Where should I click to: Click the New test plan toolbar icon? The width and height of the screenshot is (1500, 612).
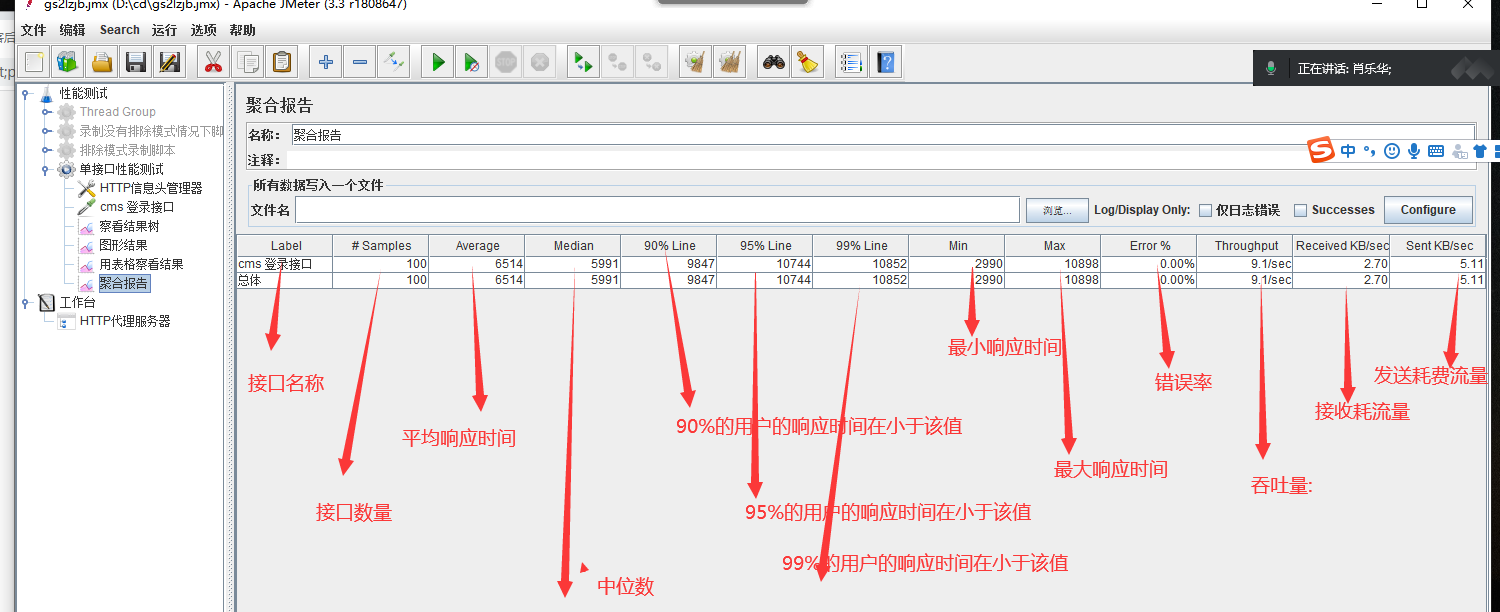click(34, 62)
